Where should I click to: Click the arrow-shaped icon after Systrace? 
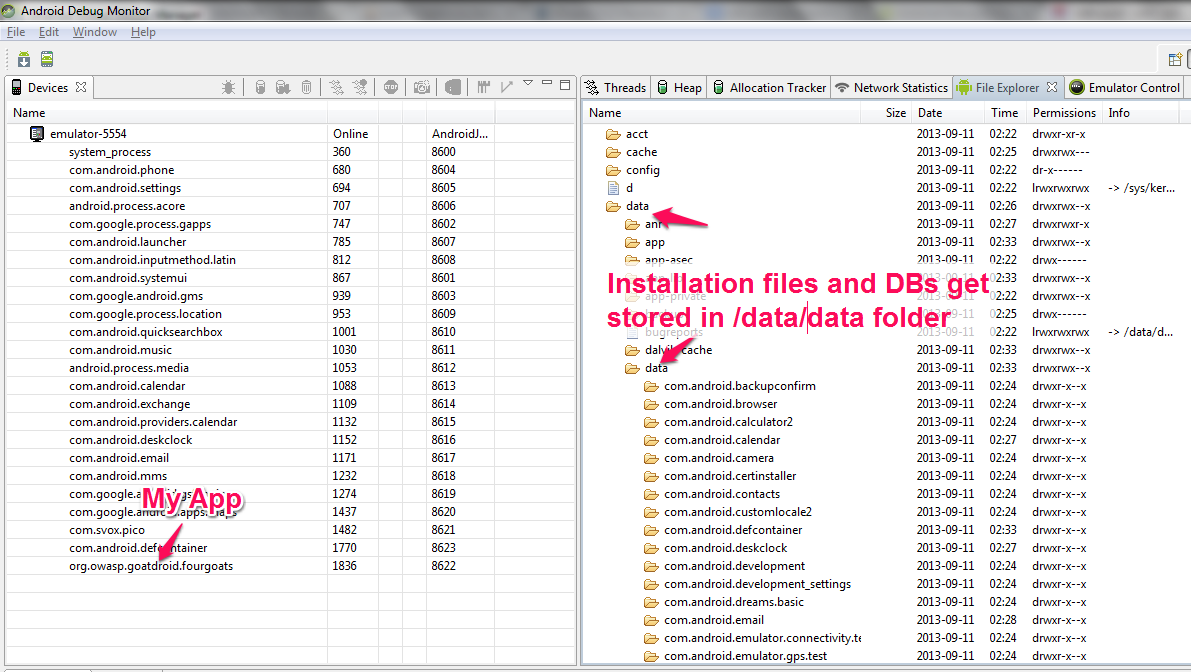(507, 87)
